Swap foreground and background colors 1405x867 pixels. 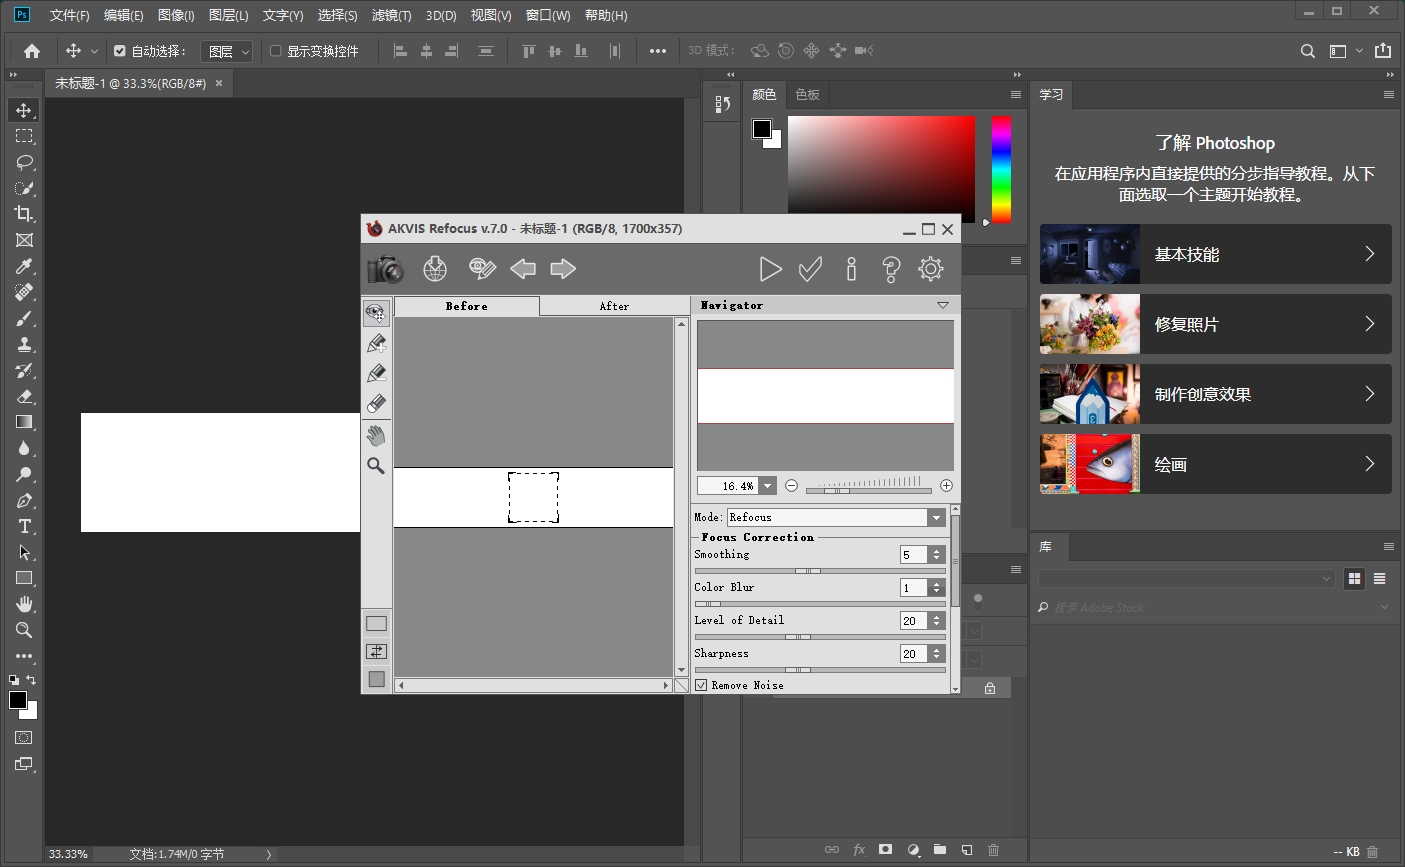pyautogui.click(x=31, y=680)
